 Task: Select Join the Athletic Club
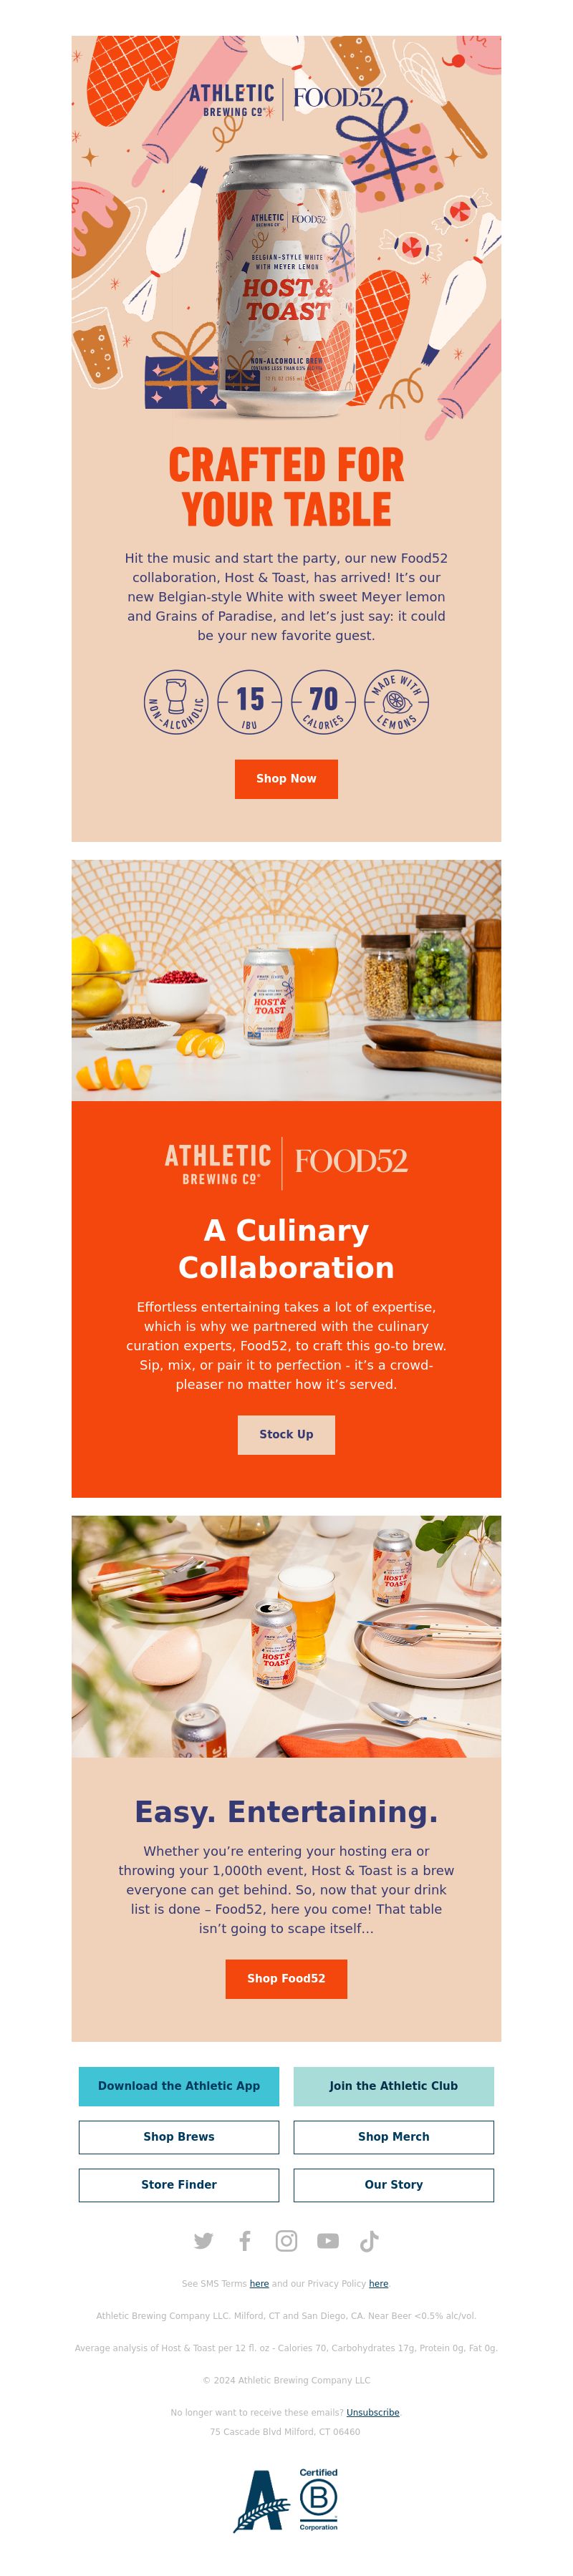point(394,2086)
